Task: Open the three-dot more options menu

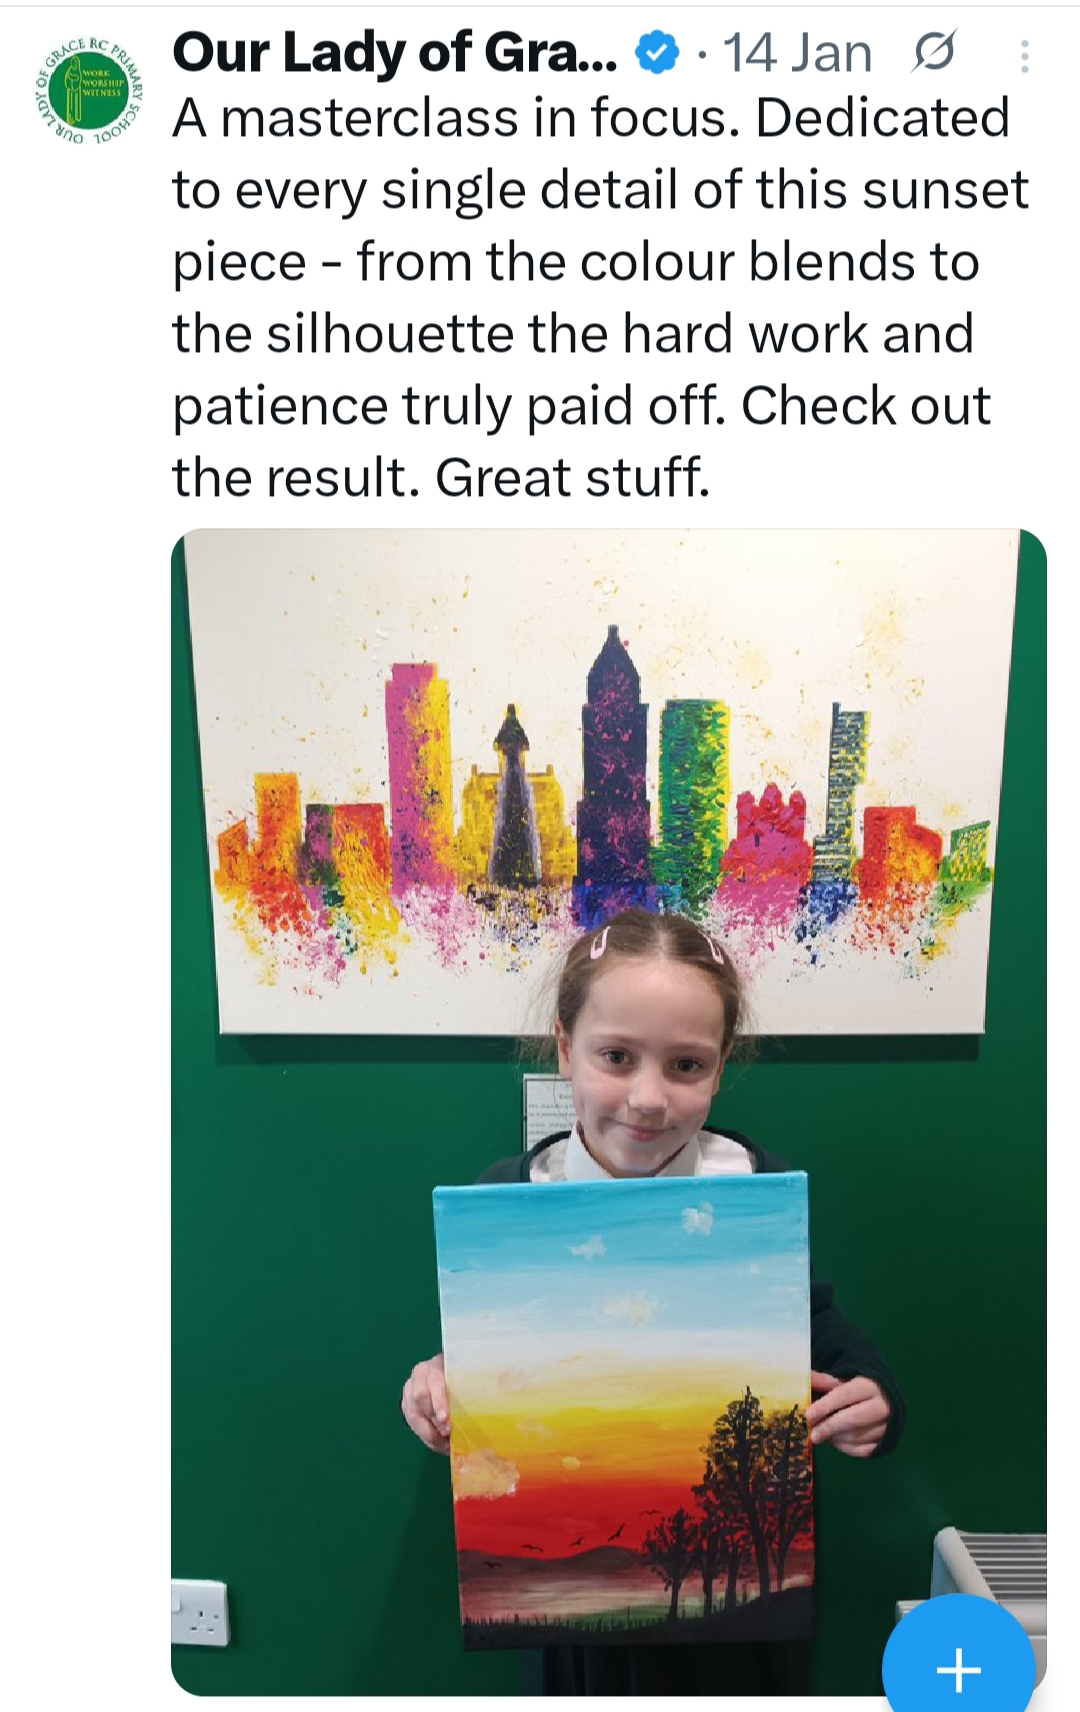Action: (1024, 56)
